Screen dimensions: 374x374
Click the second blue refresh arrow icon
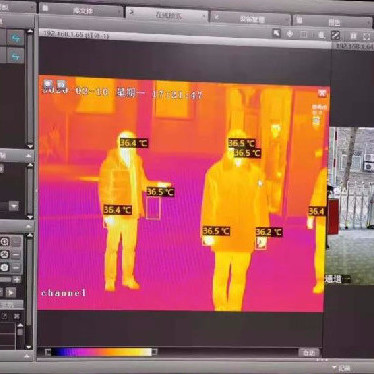click(15, 56)
